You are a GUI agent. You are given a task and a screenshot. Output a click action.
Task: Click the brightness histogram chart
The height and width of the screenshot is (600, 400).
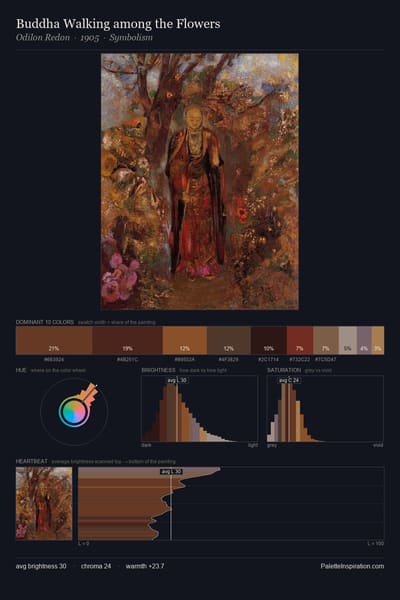[x=199, y=409]
